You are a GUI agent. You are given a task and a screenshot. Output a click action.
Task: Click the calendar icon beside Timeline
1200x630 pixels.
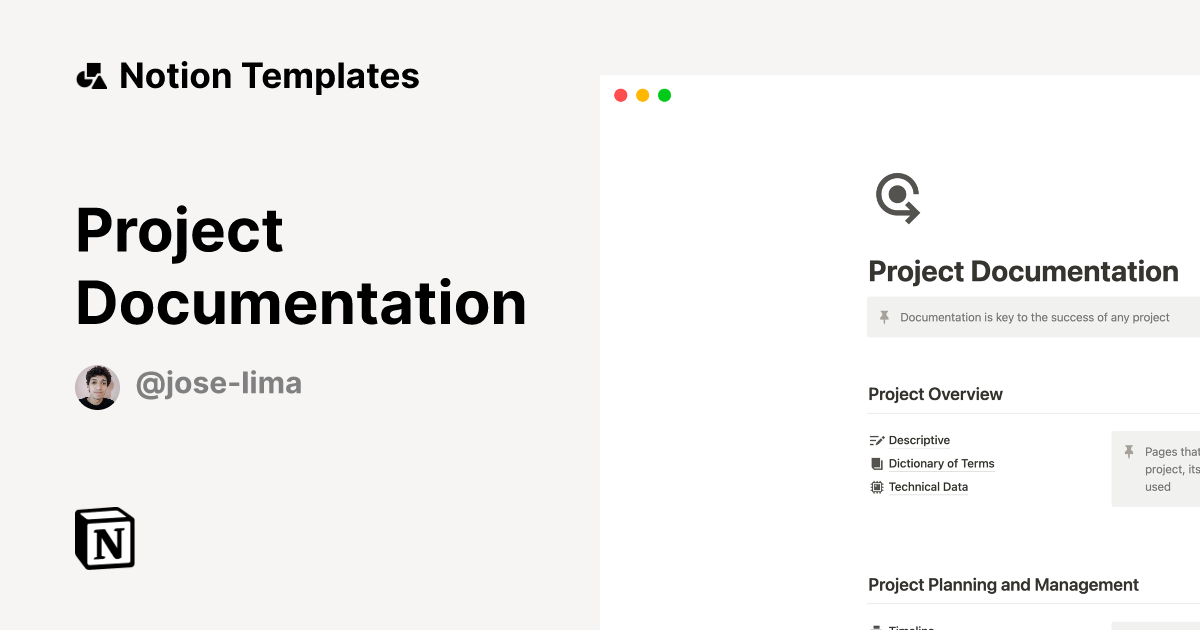click(876, 627)
